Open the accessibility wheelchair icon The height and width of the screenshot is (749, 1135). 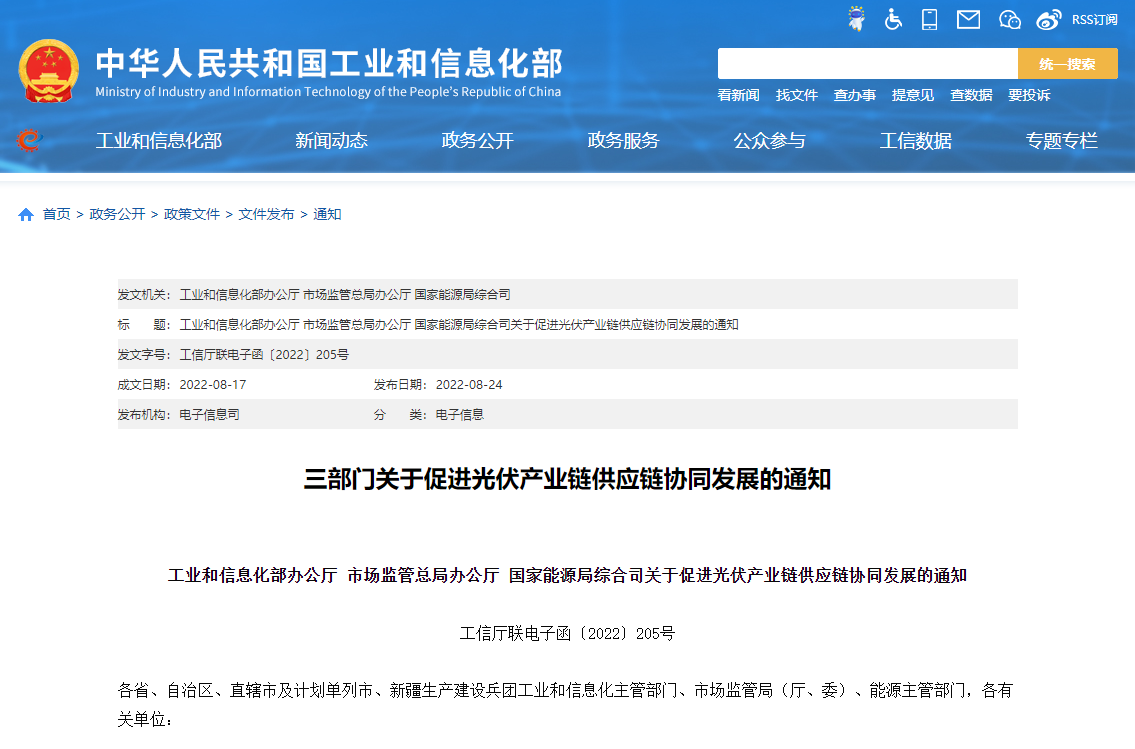893,18
